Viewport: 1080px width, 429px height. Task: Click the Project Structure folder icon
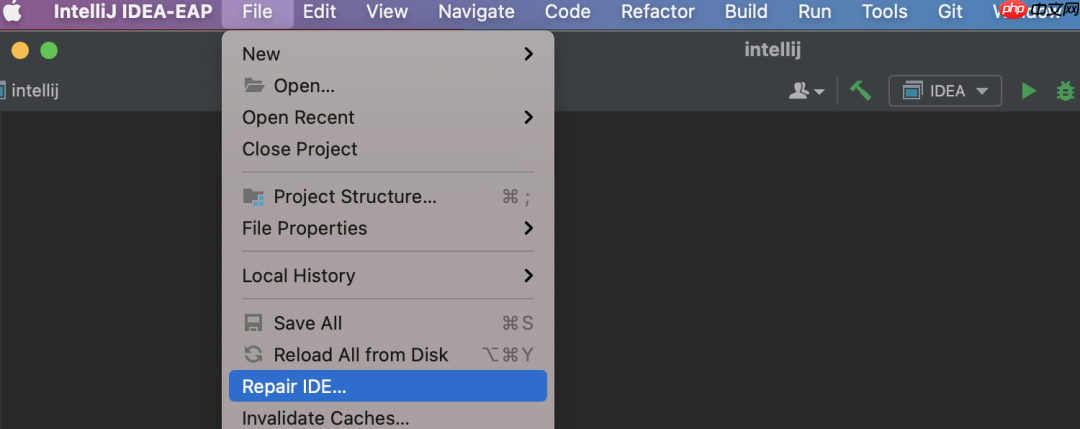pyautogui.click(x=253, y=197)
